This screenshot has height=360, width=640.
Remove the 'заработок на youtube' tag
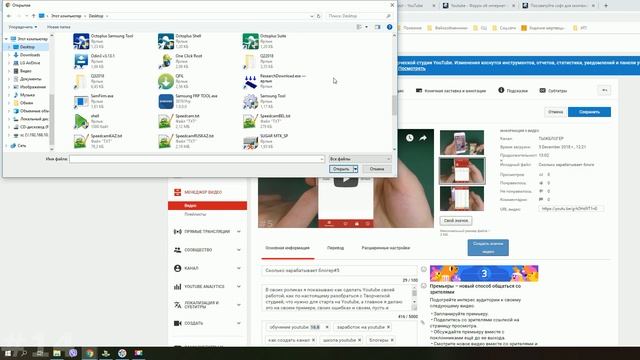(388, 327)
